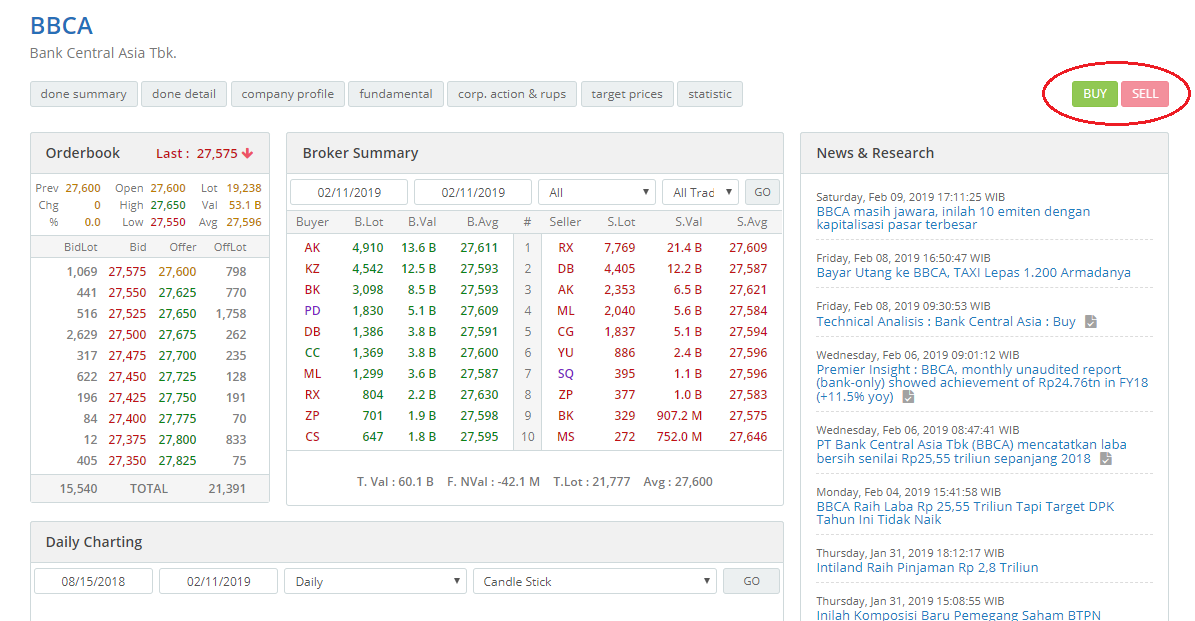Edit chart start date 08/15/2018
The image size is (1195, 621).
coord(93,581)
